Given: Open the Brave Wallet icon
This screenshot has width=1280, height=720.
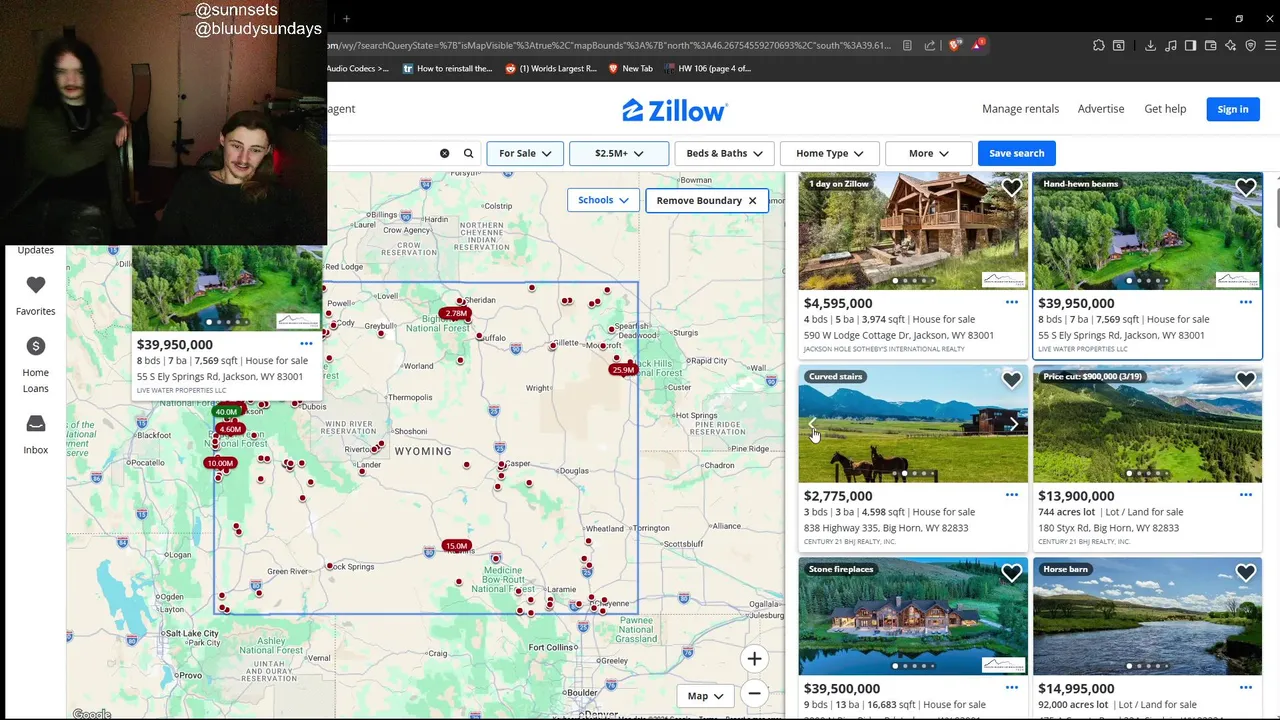Looking at the screenshot, I should point(1210,45).
